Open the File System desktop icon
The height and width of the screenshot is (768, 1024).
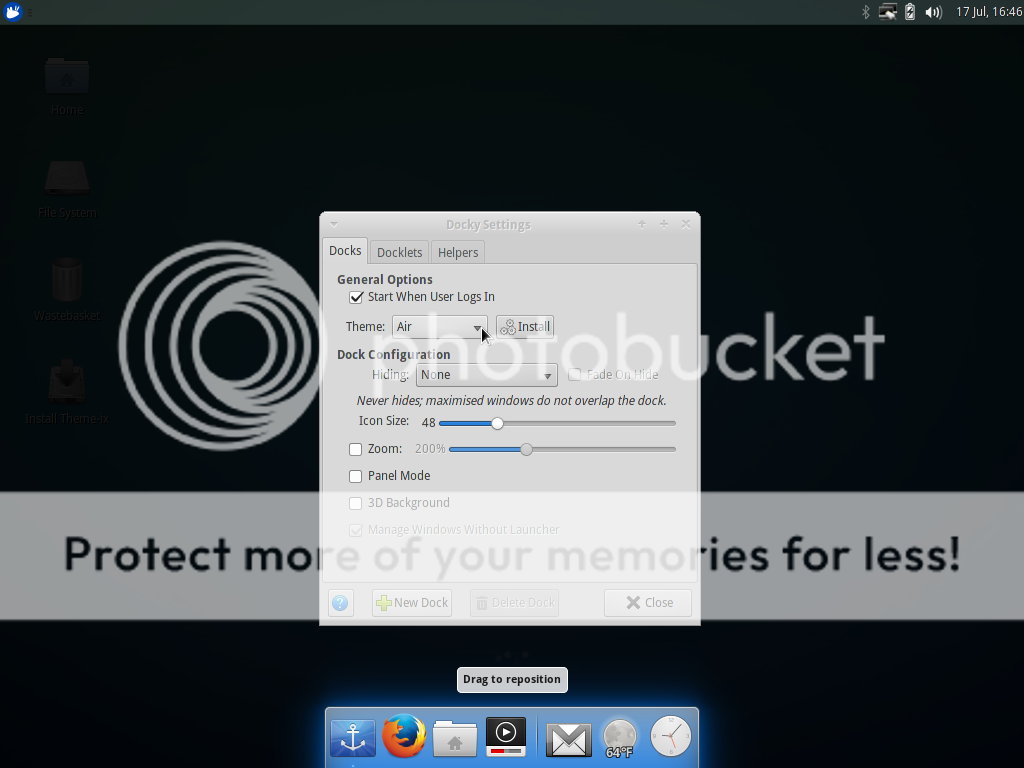point(67,190)
